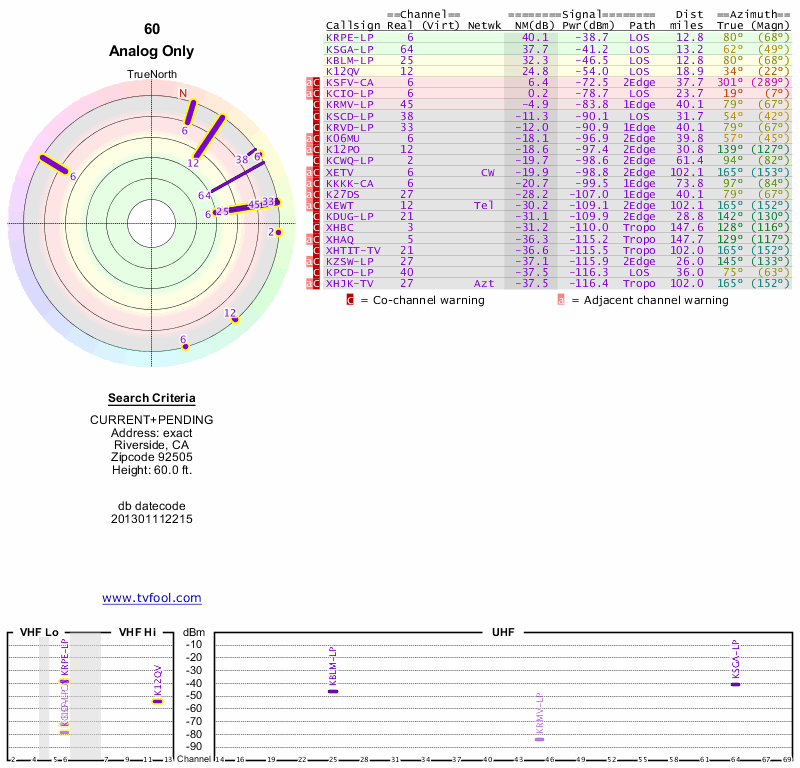This screenshot has width=800, height=768.
Task: Click the adjacent channel icon beside KSFV-CA
Action: [309, 82]
